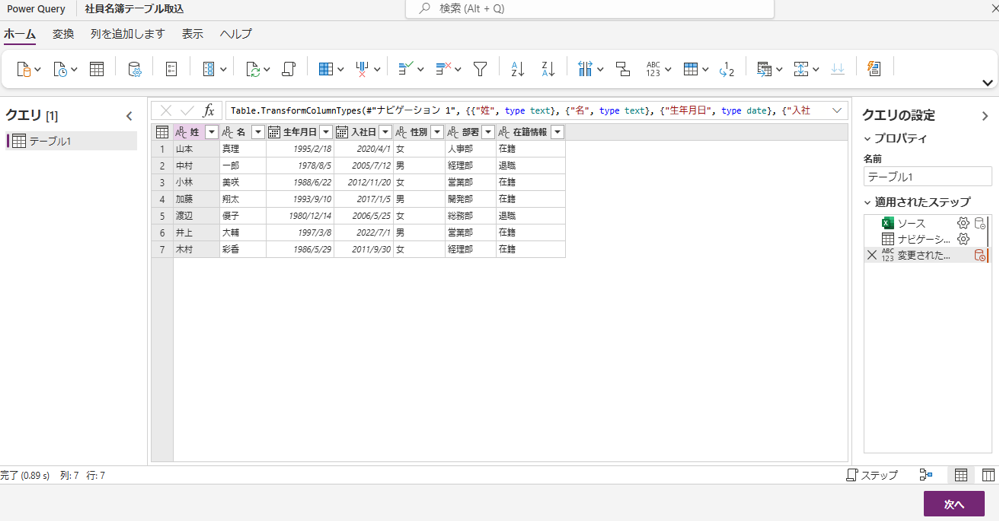Open the 在籍情報 column filter dropdown
Screen dimensions: 999x521
[x=557, y=132]
